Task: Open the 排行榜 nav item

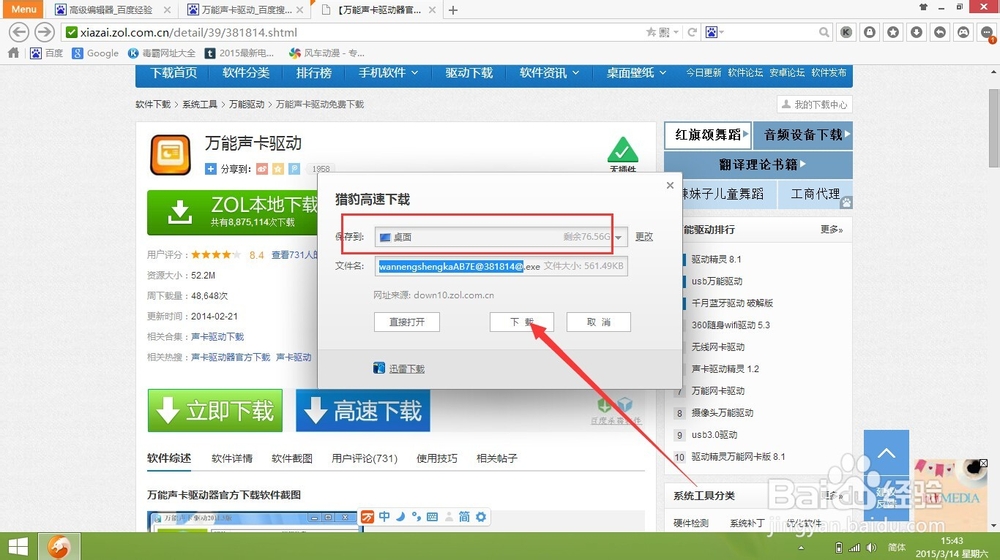Action: [x=314, y=73]
